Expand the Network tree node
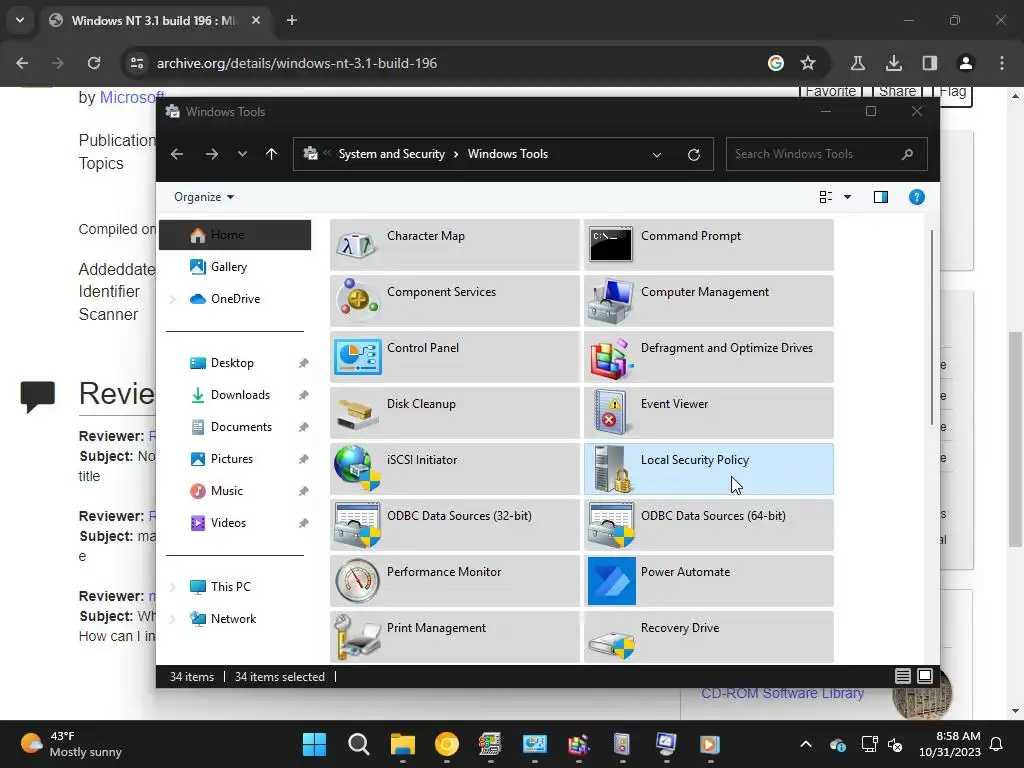Screen dimensions: 1024x768 [172, 619]
